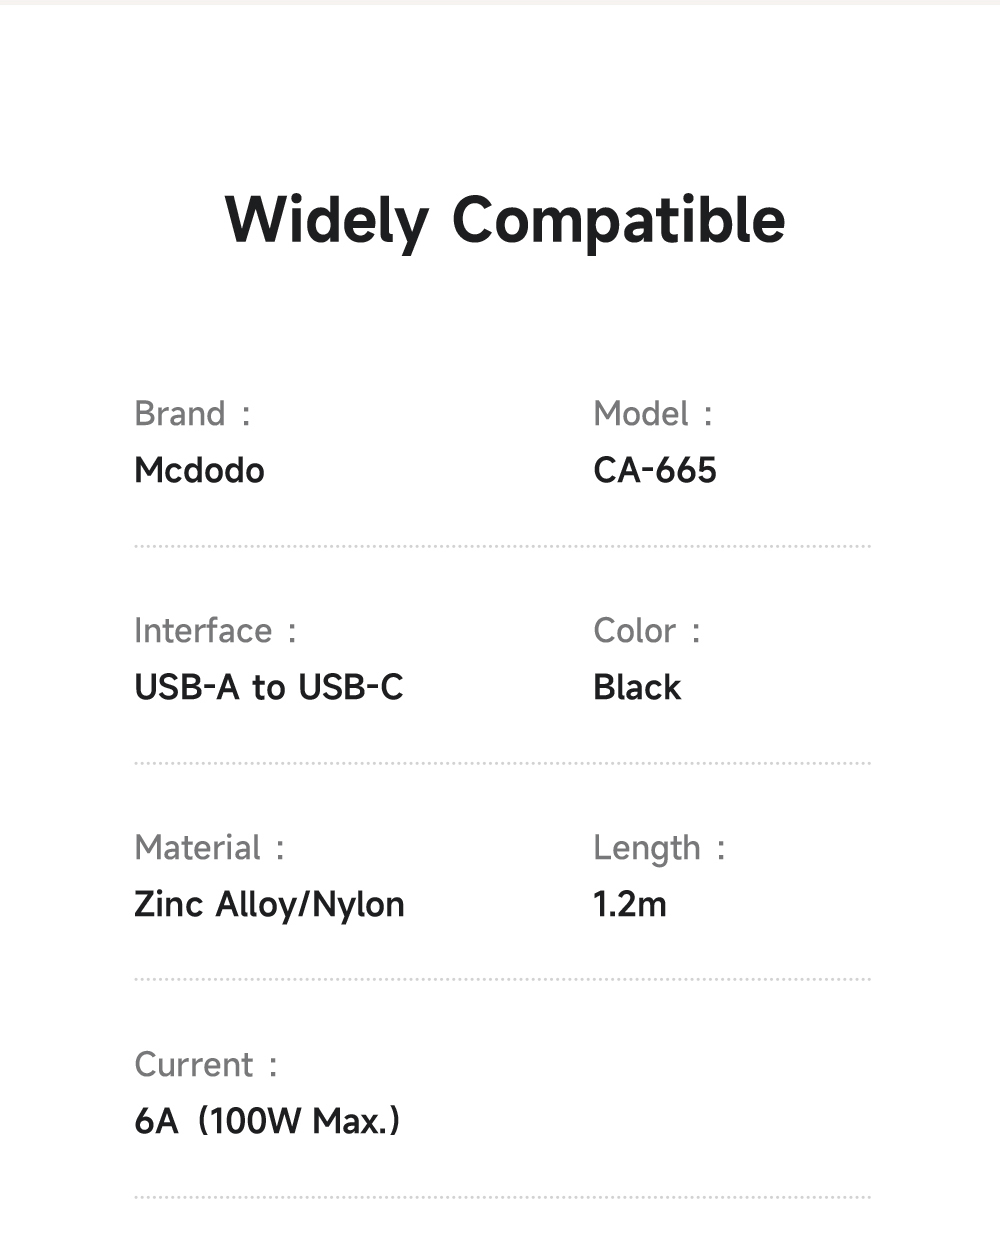
Task: Select the CA-665 model number
Action: (x=654, y=470)
